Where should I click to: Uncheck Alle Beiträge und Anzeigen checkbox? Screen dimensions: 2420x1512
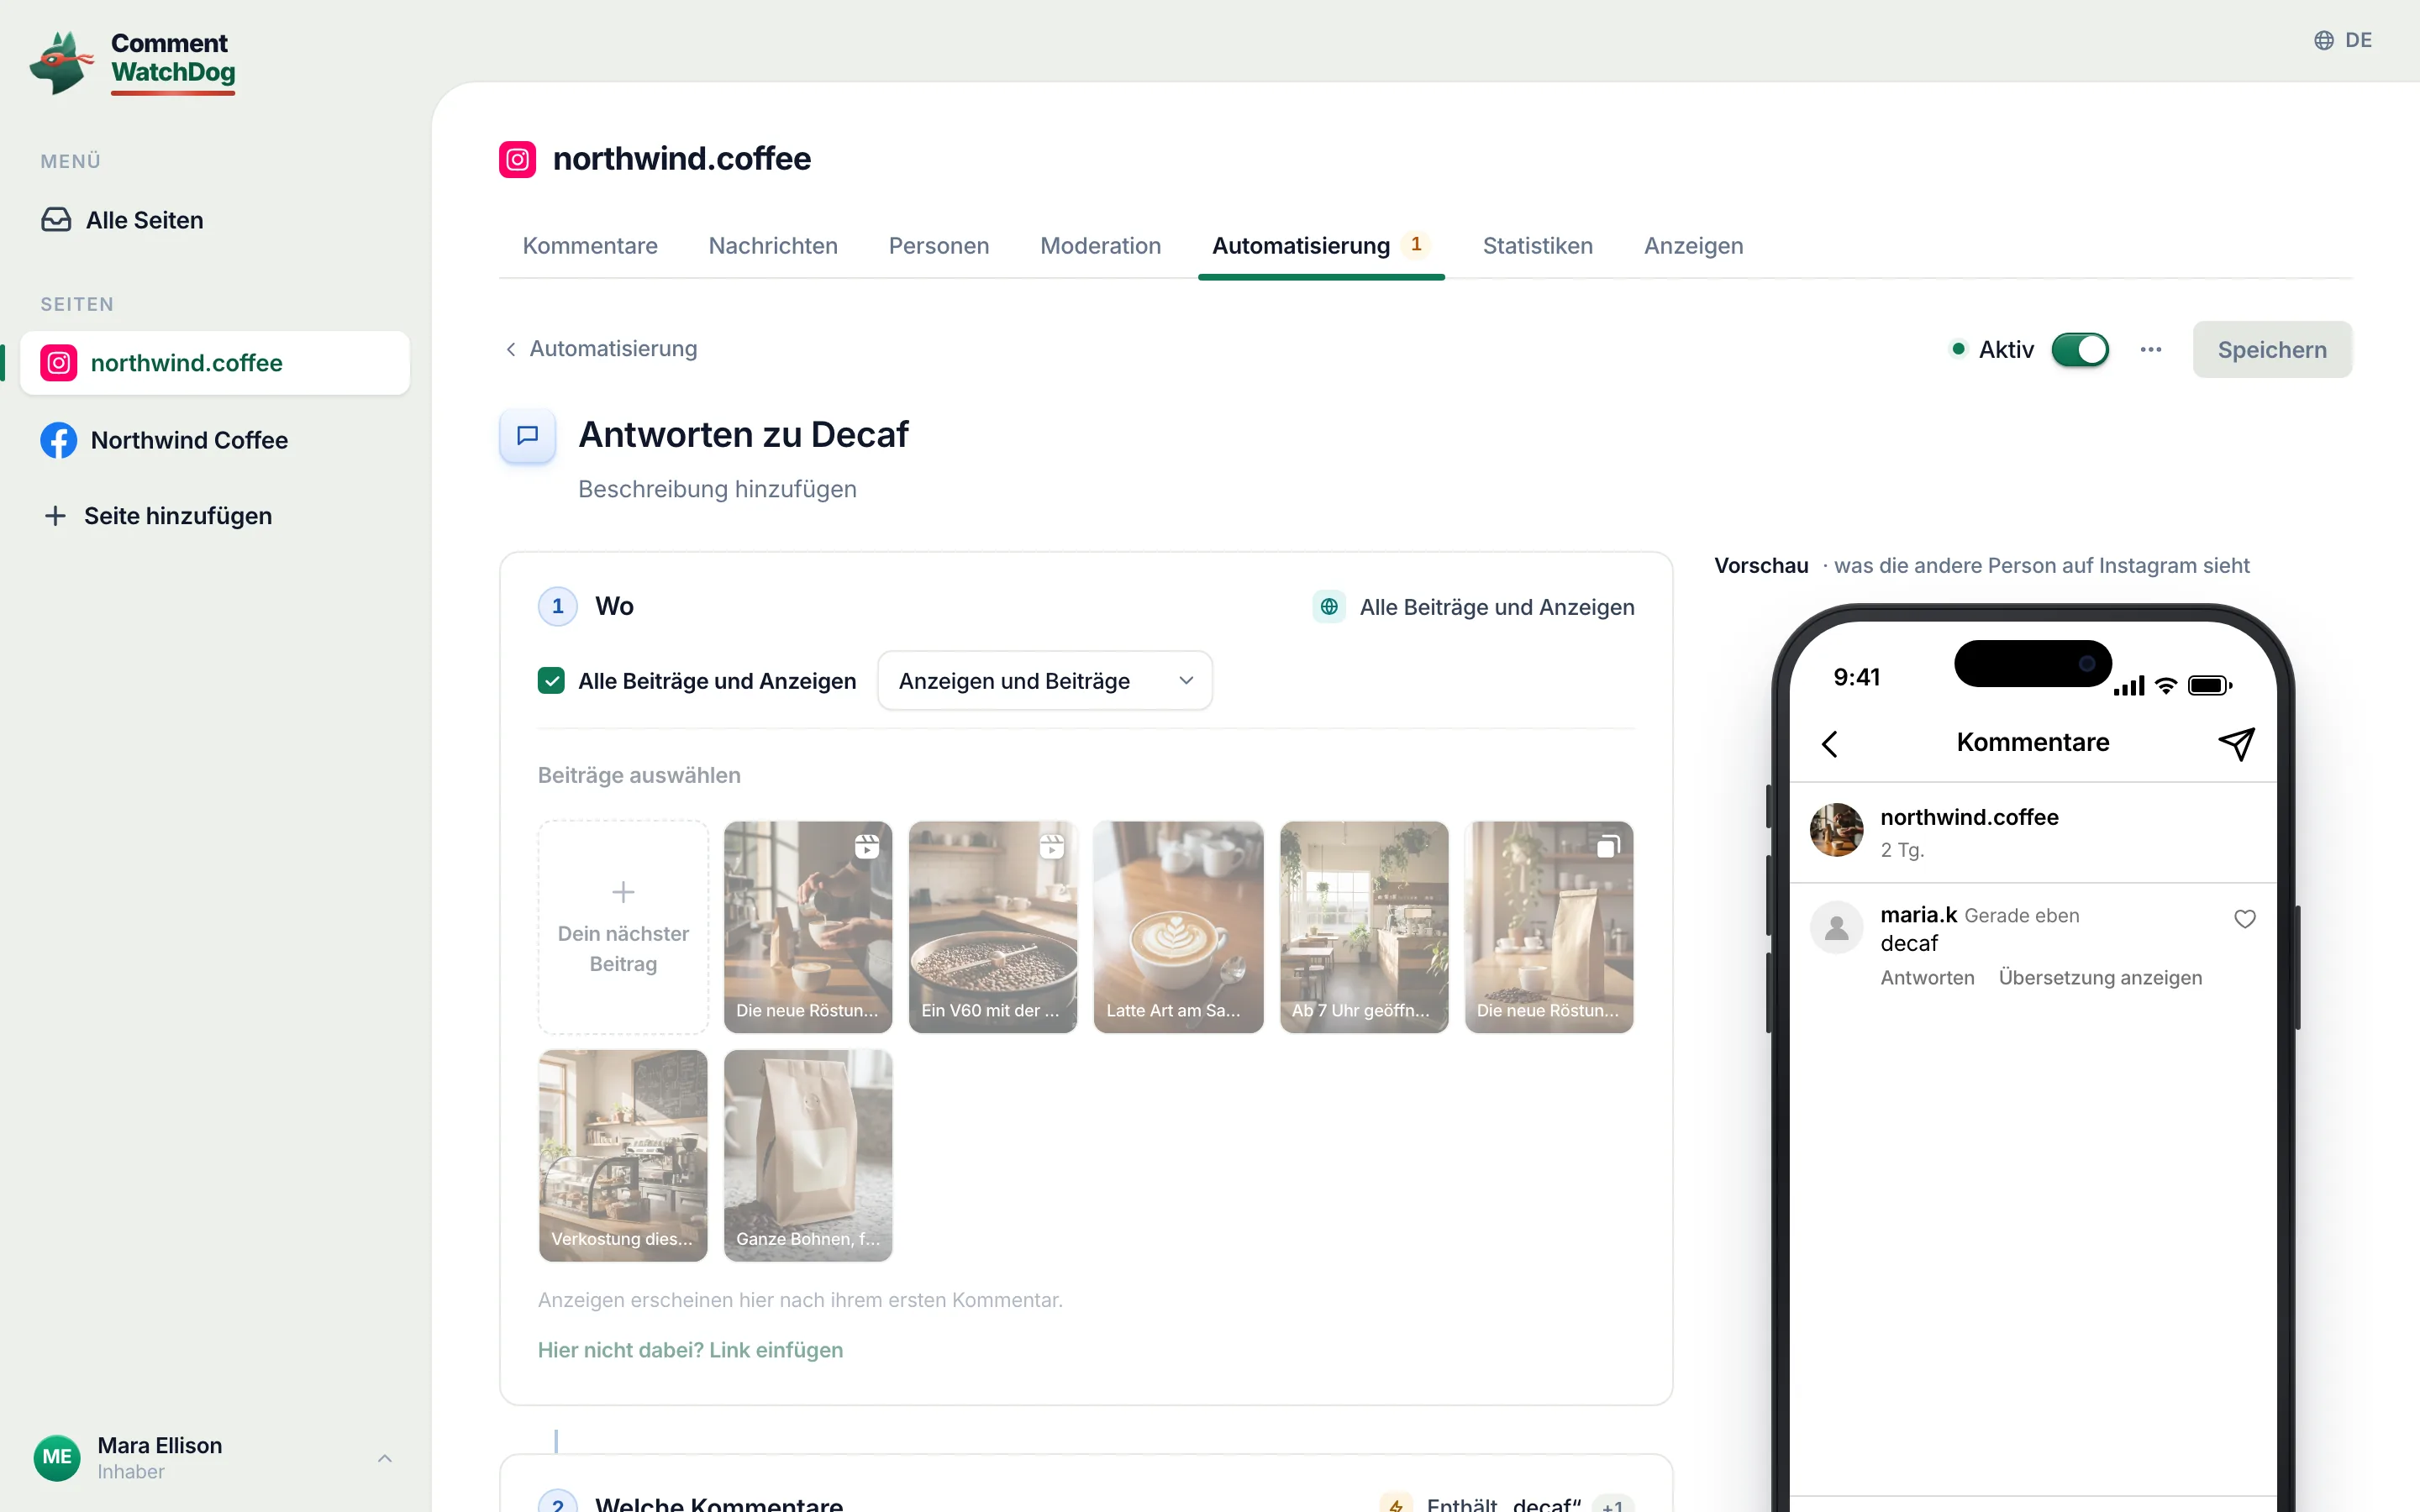coord(551,681)
